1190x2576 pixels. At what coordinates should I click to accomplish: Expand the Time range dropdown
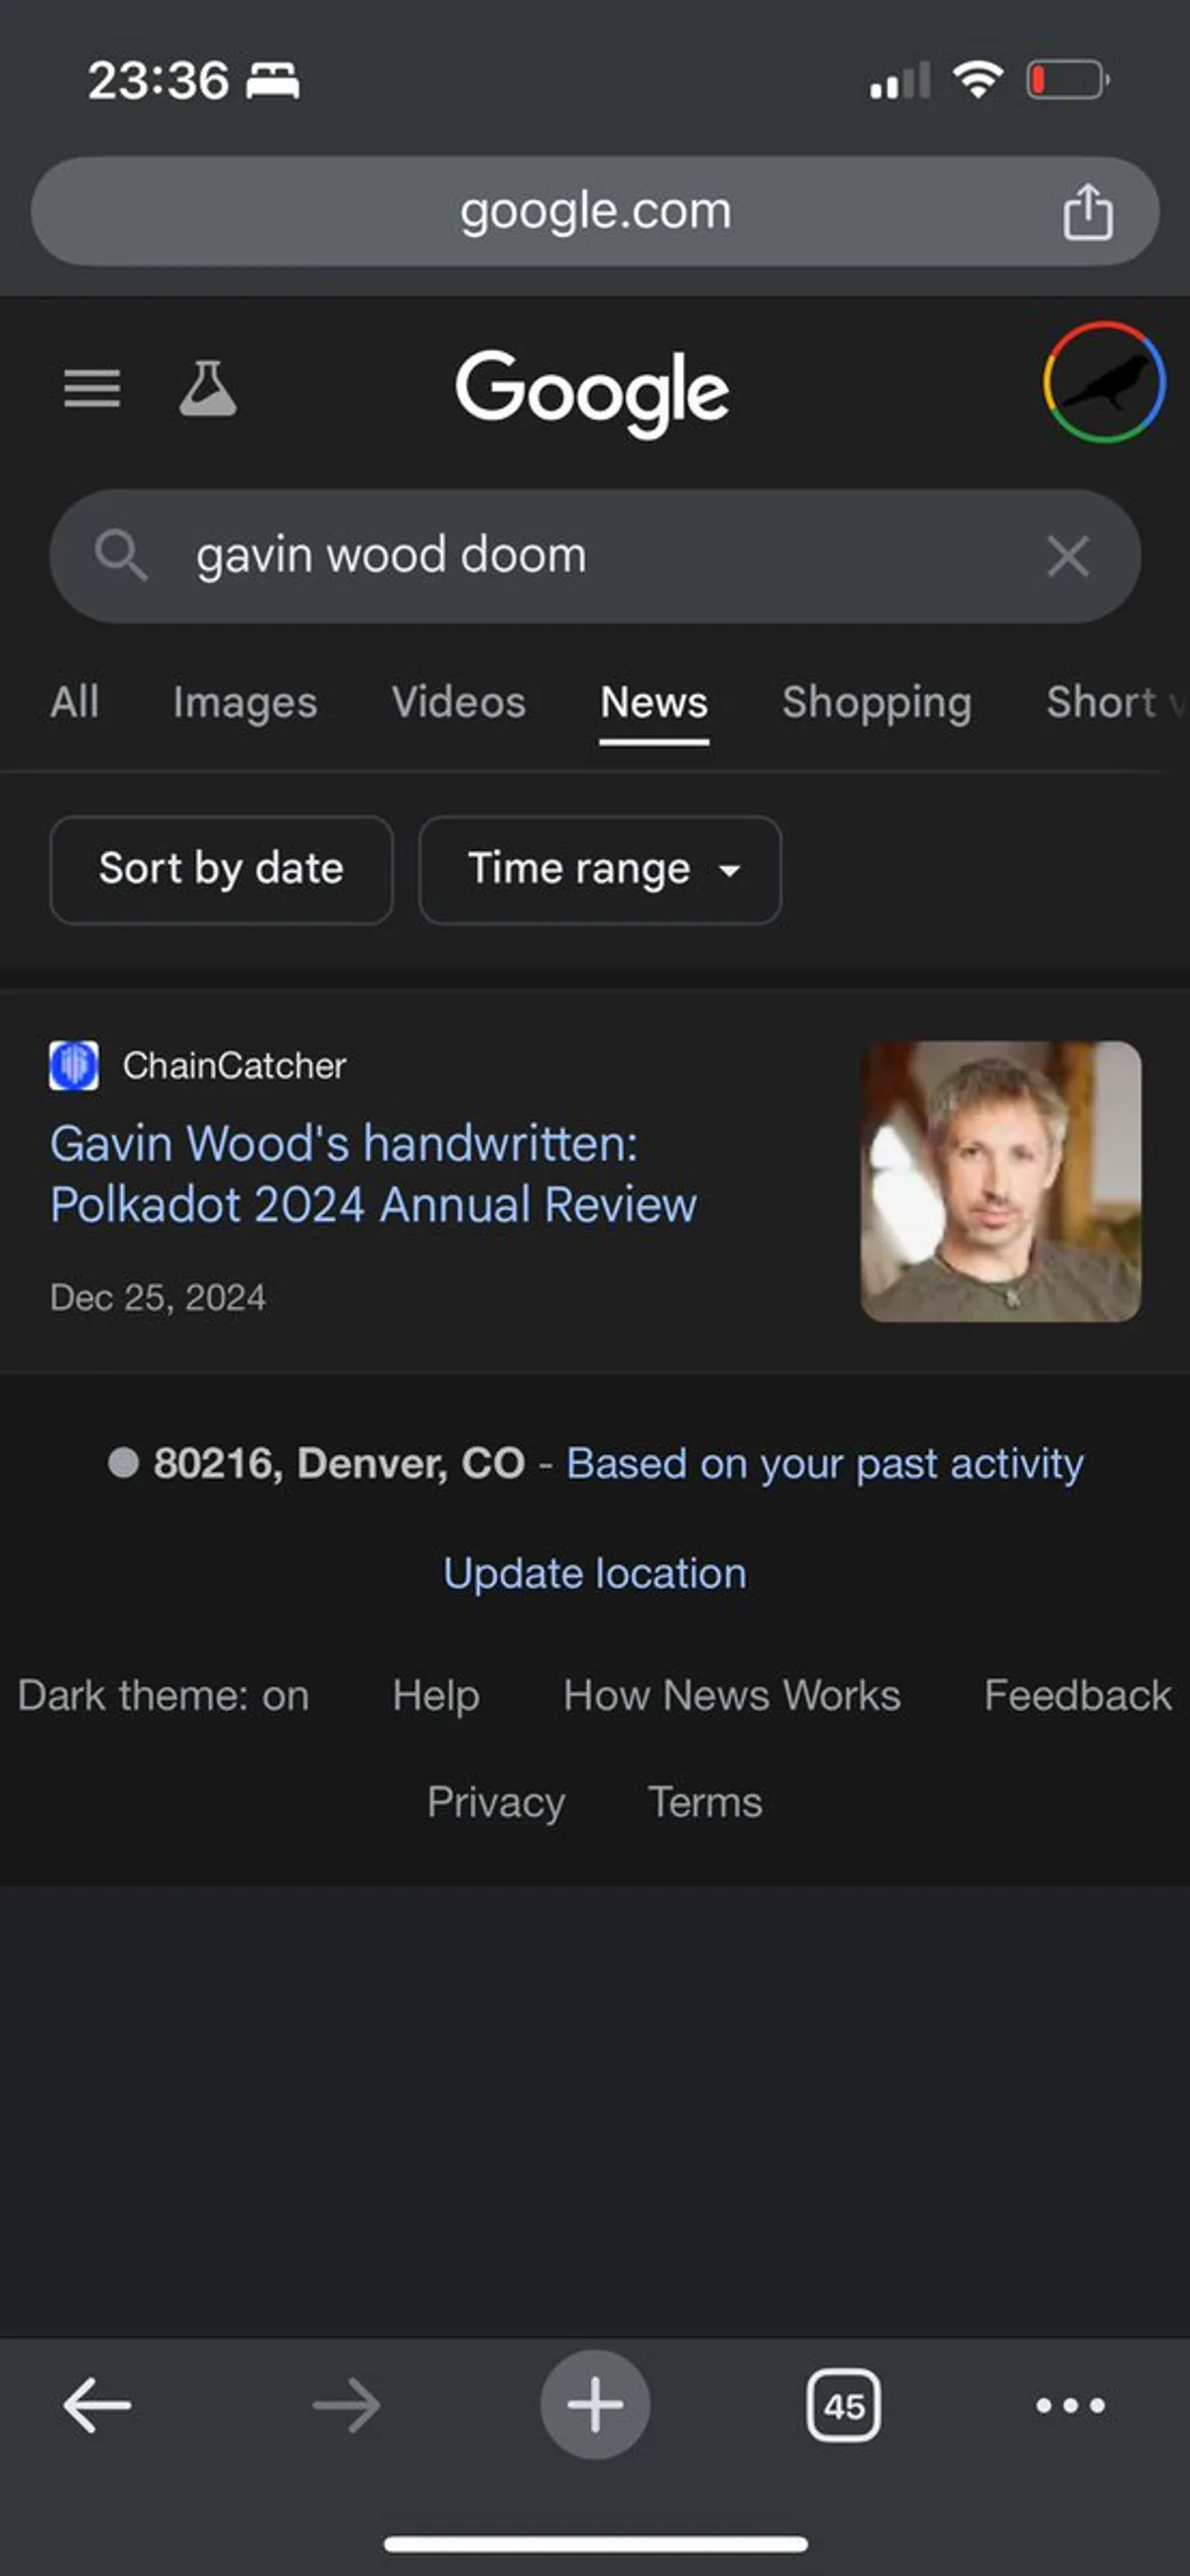click(x=600, y=869)
